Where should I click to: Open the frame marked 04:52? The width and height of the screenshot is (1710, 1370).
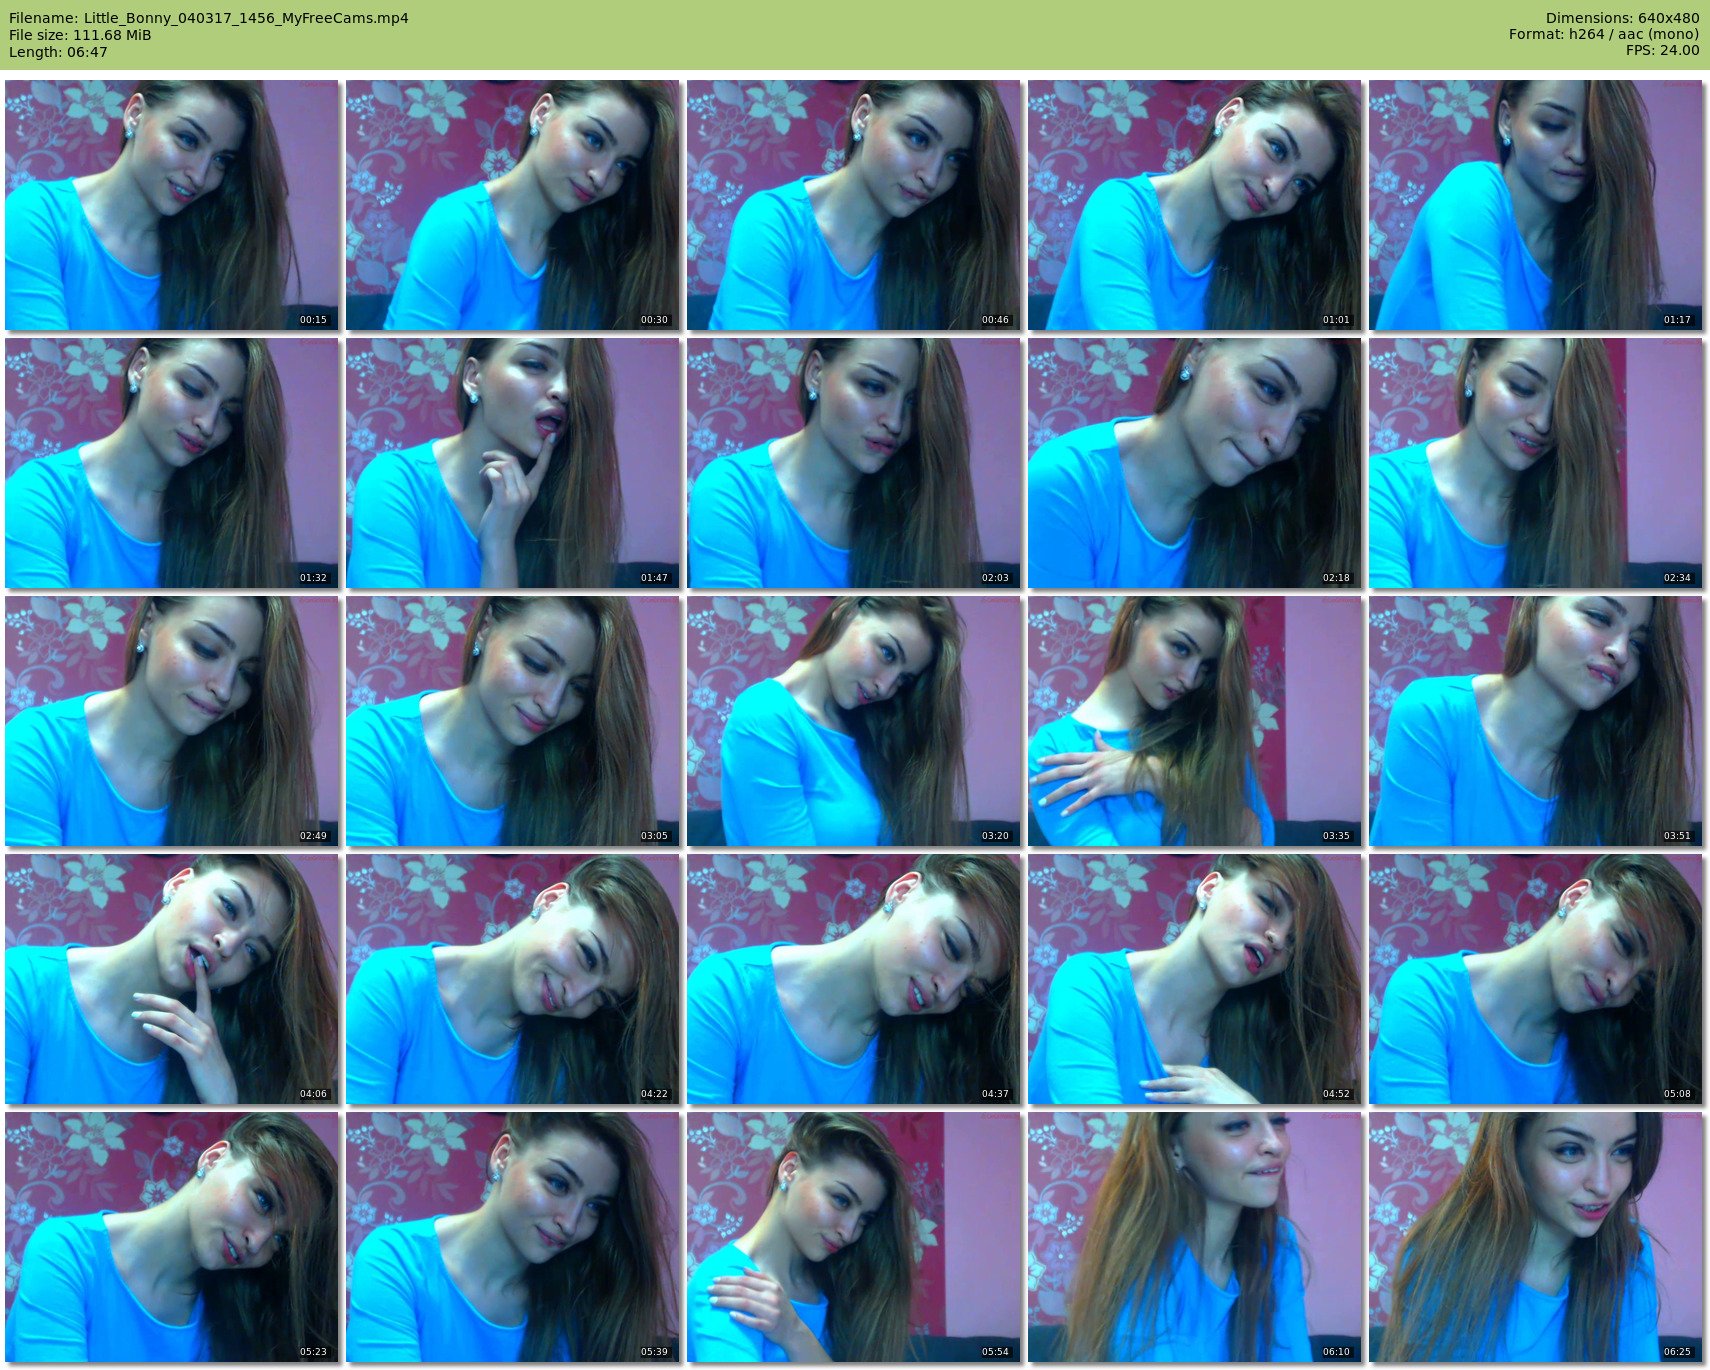pyautogui.click(x=1194, y=979)
